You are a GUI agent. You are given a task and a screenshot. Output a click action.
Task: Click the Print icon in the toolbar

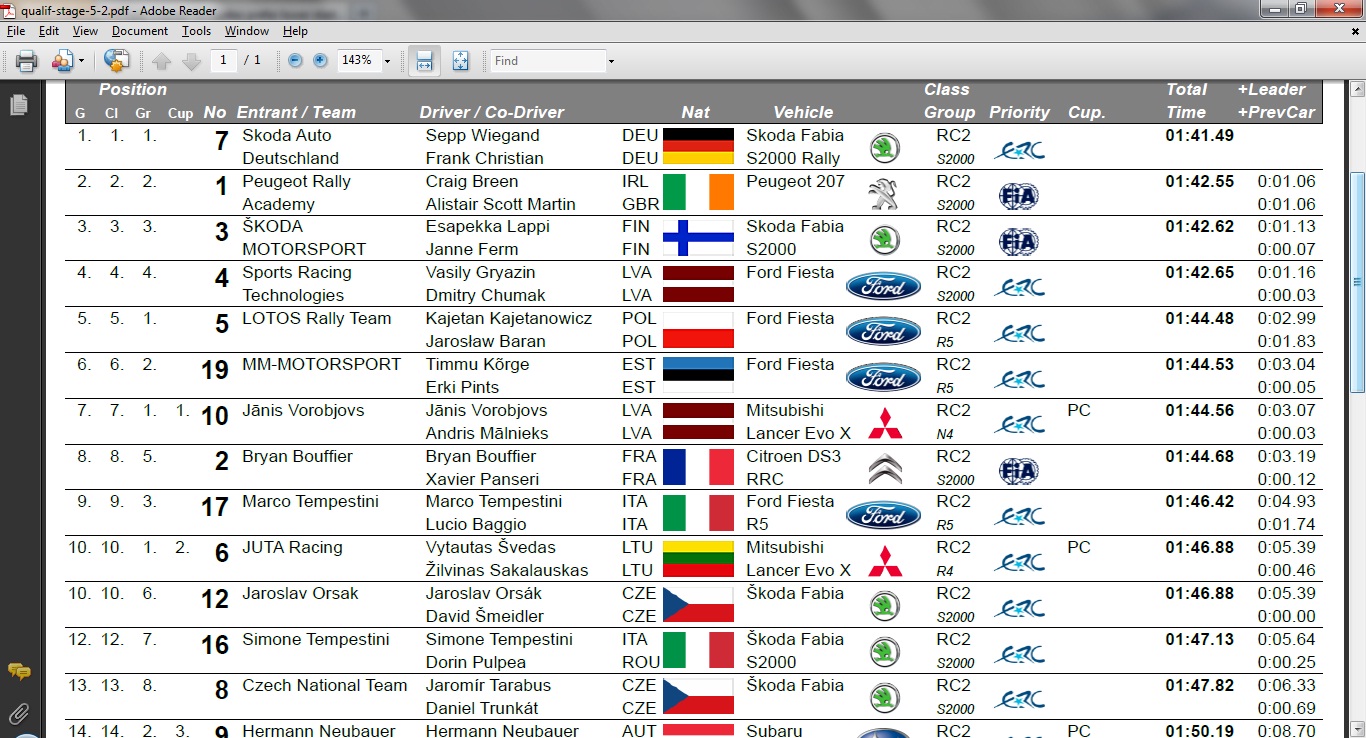coord(26,61)
